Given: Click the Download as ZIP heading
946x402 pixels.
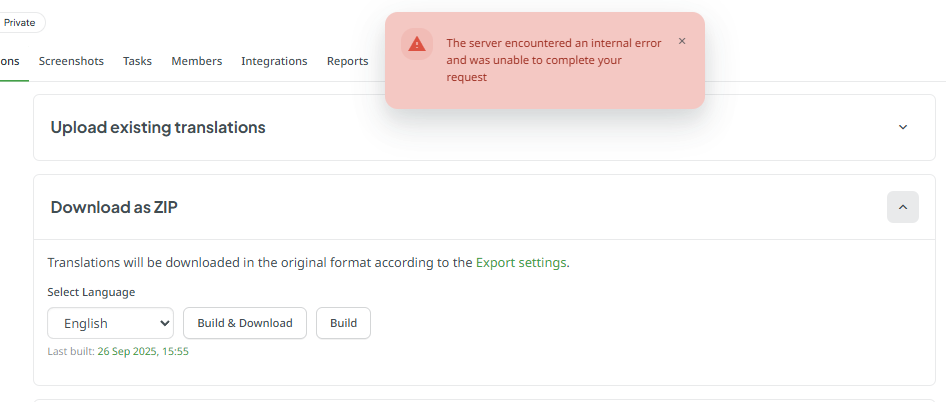Looking at the screenshot, I should coord(114,207).
